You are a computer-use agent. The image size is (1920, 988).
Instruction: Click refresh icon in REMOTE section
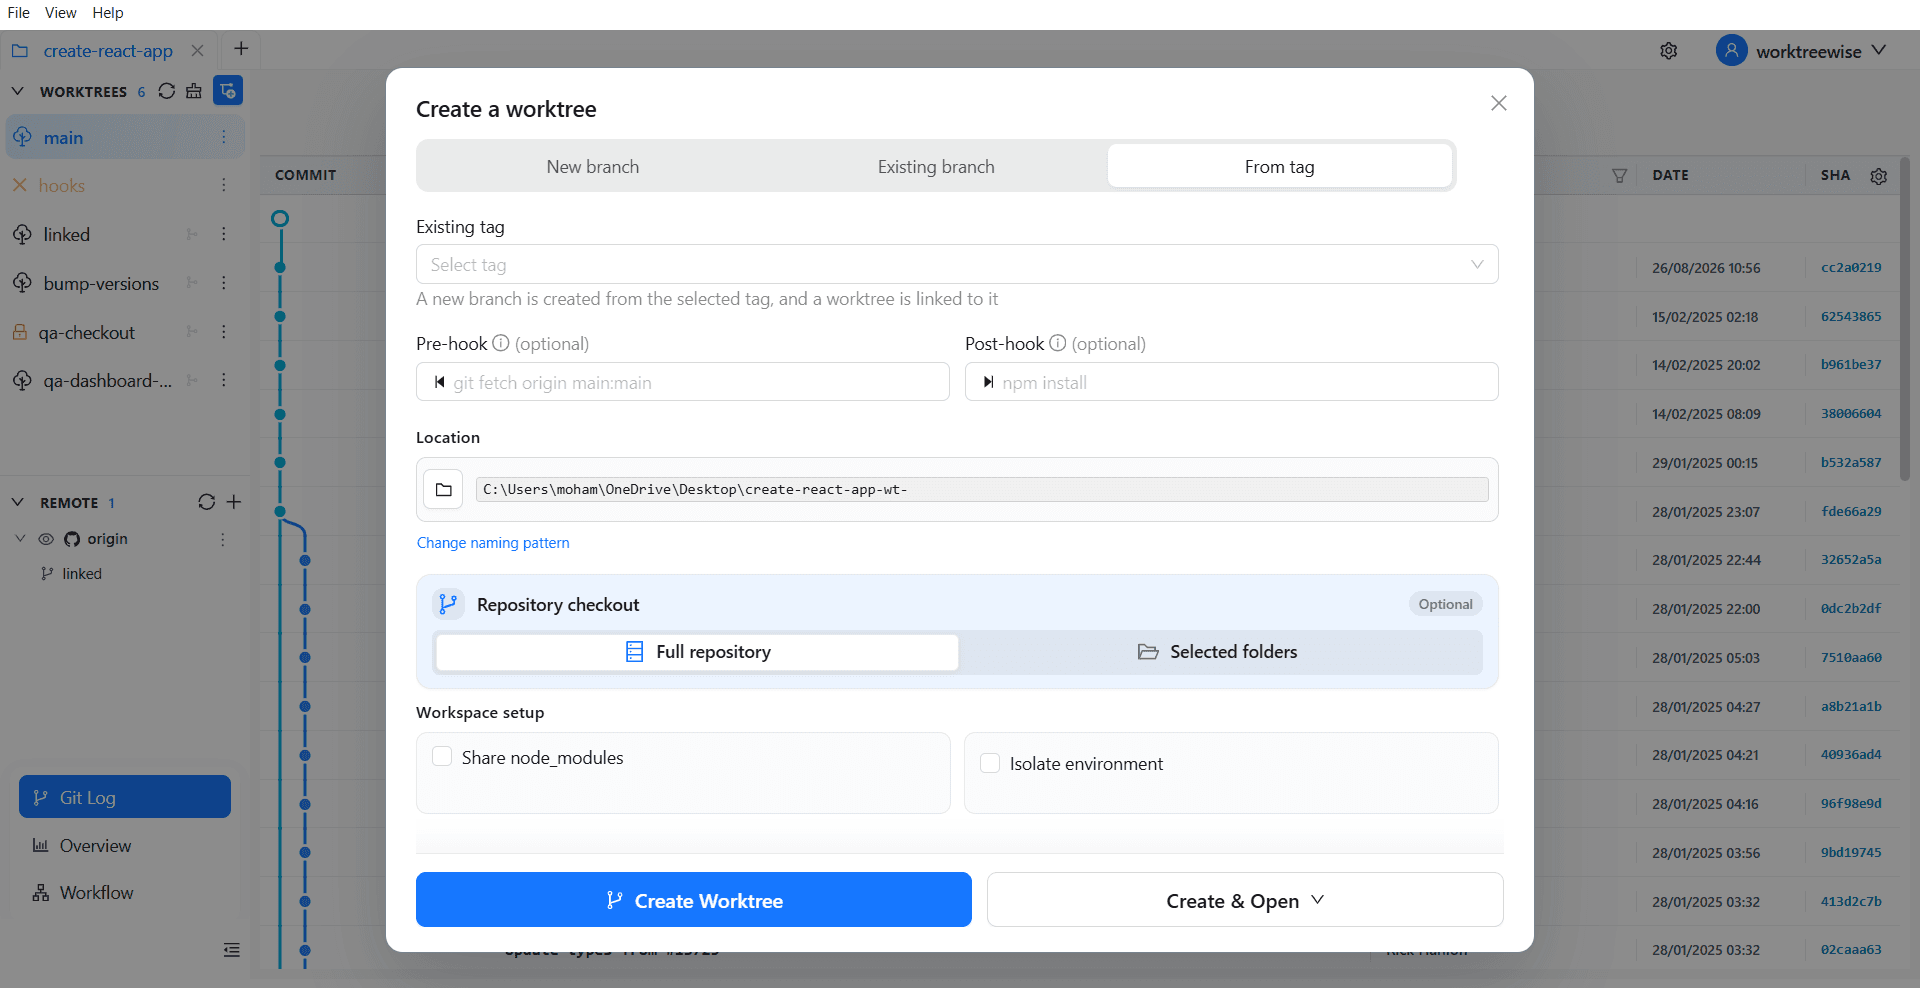[x=207, y=502]
